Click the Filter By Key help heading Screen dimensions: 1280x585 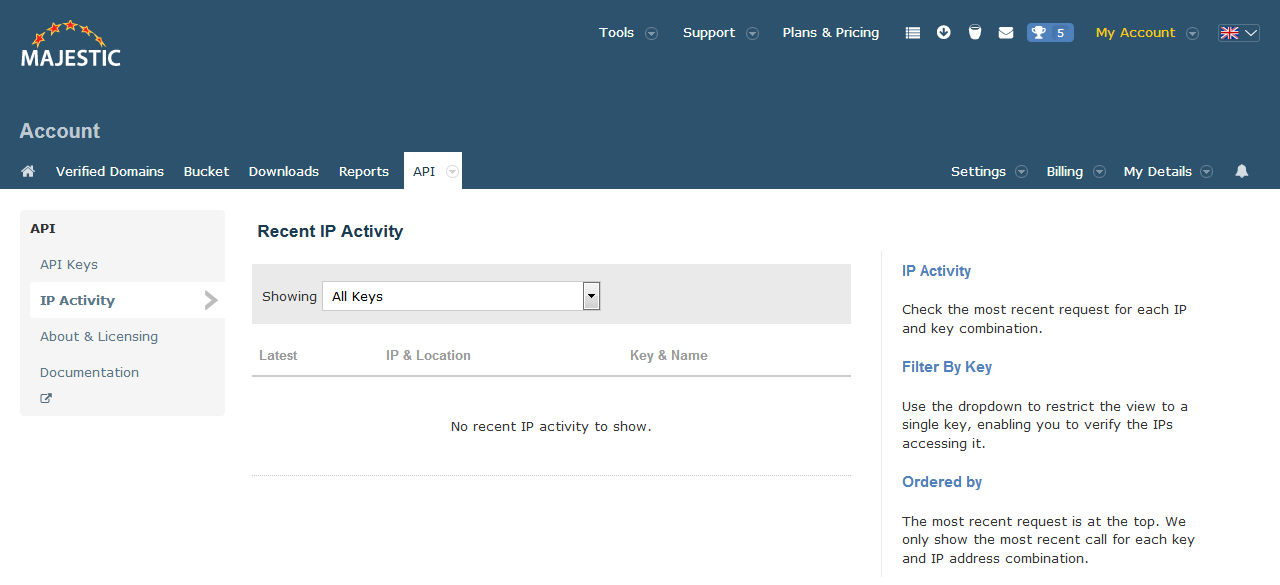(x=947, y=367)
